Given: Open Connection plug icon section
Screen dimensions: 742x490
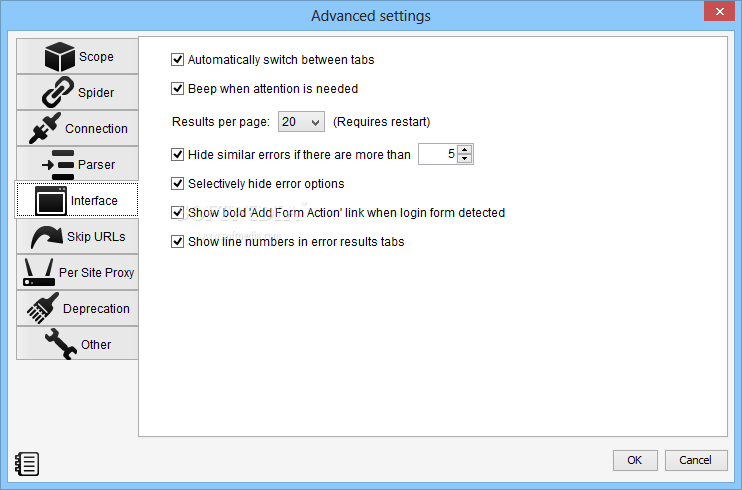Looking at the screenshot, I should click(45, 128).
